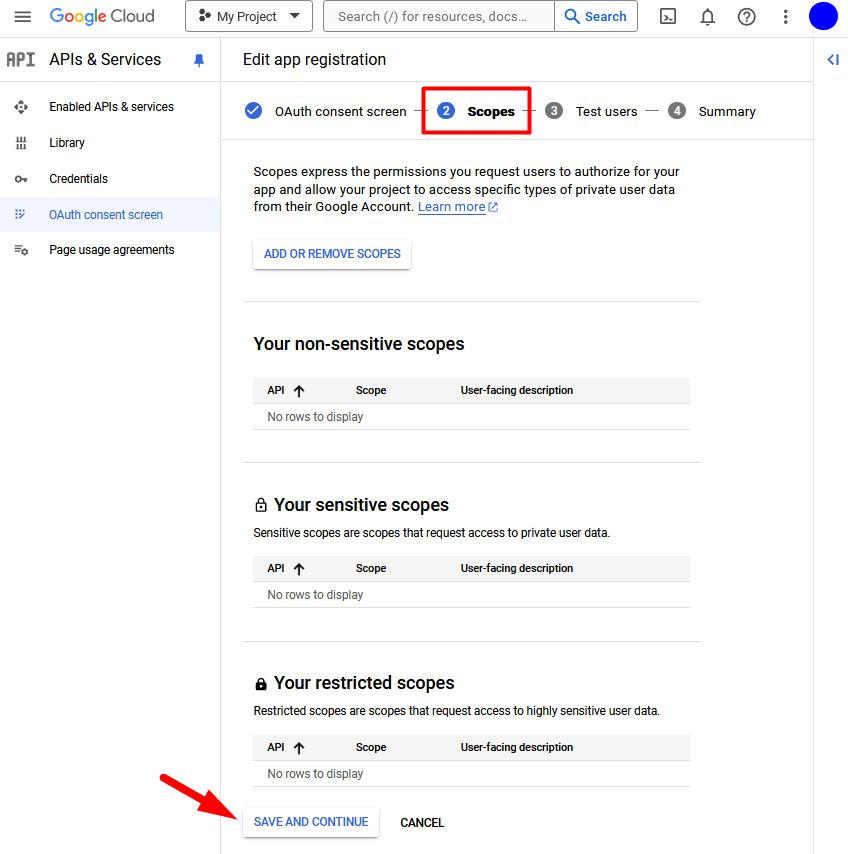
Task: Focus the resource search field
Action: pyautogui.click(x=439, y=16)
